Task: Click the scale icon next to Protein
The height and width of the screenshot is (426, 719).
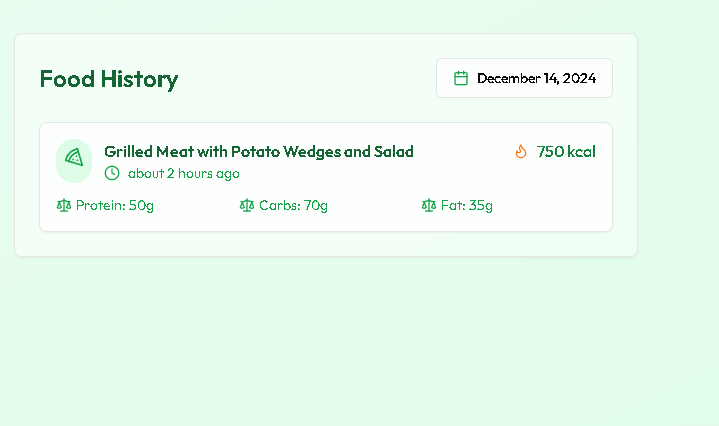Action: (64, 206)
